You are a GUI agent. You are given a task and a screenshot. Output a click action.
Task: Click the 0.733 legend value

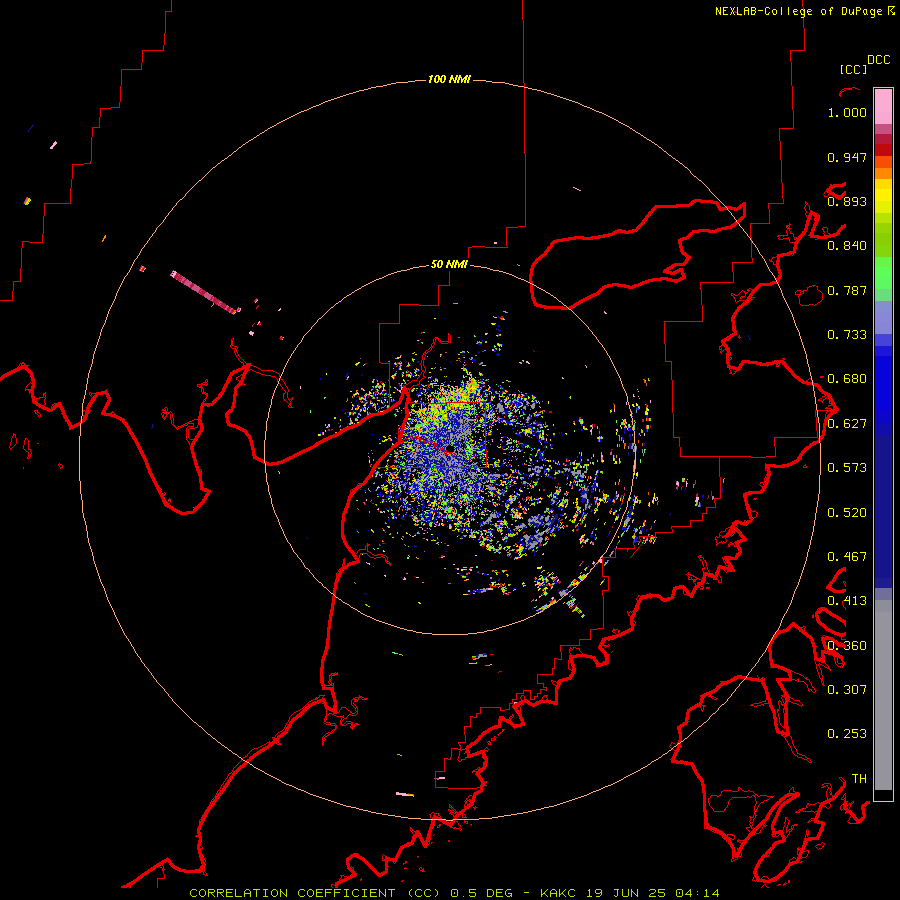point(847,335)
